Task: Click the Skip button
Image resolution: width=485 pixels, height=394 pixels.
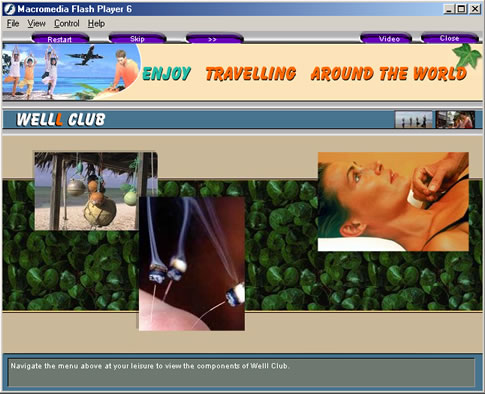Action: (137, 38)
